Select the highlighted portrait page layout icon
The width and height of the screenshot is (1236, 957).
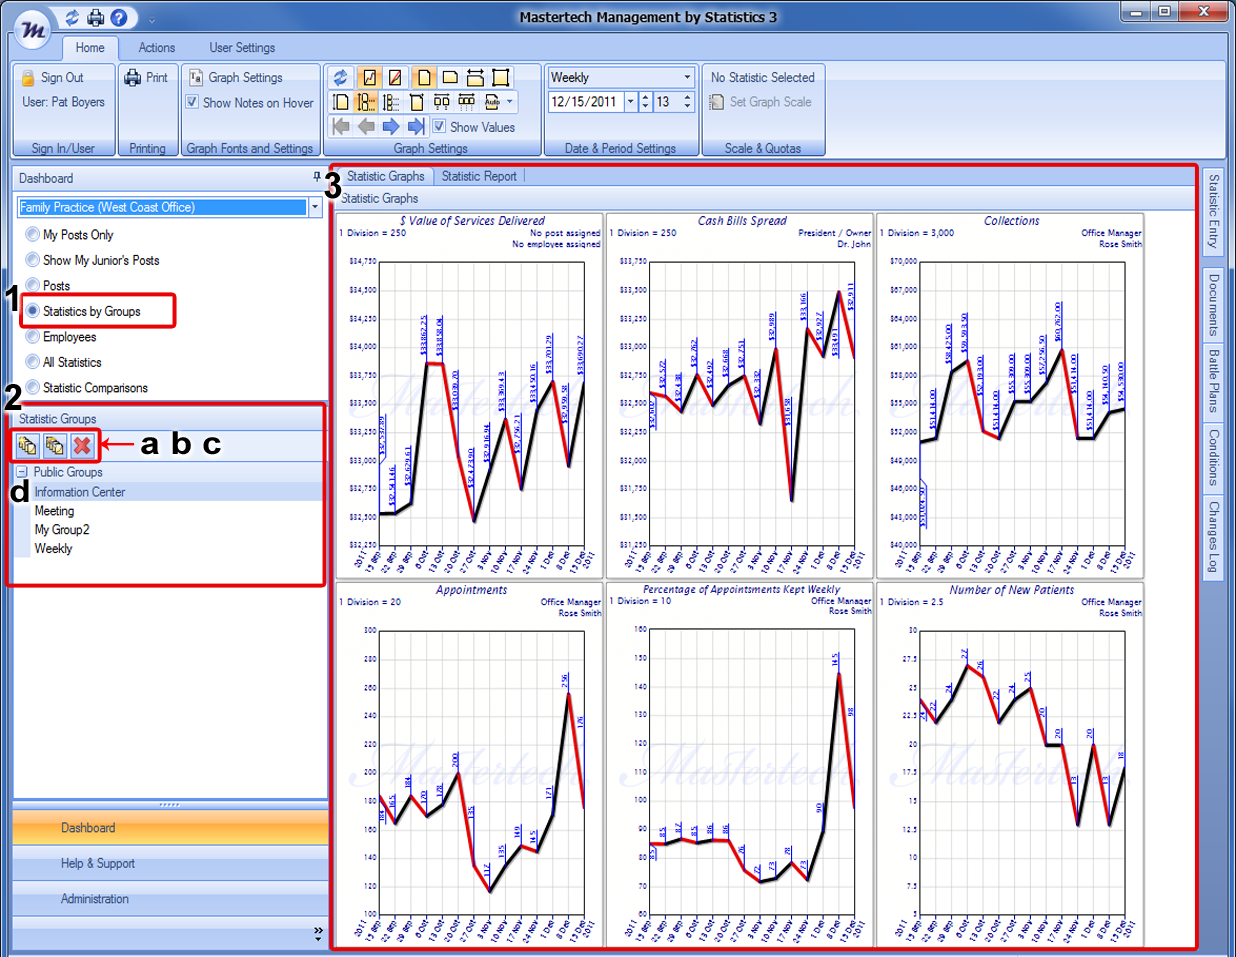pos(424,77)
